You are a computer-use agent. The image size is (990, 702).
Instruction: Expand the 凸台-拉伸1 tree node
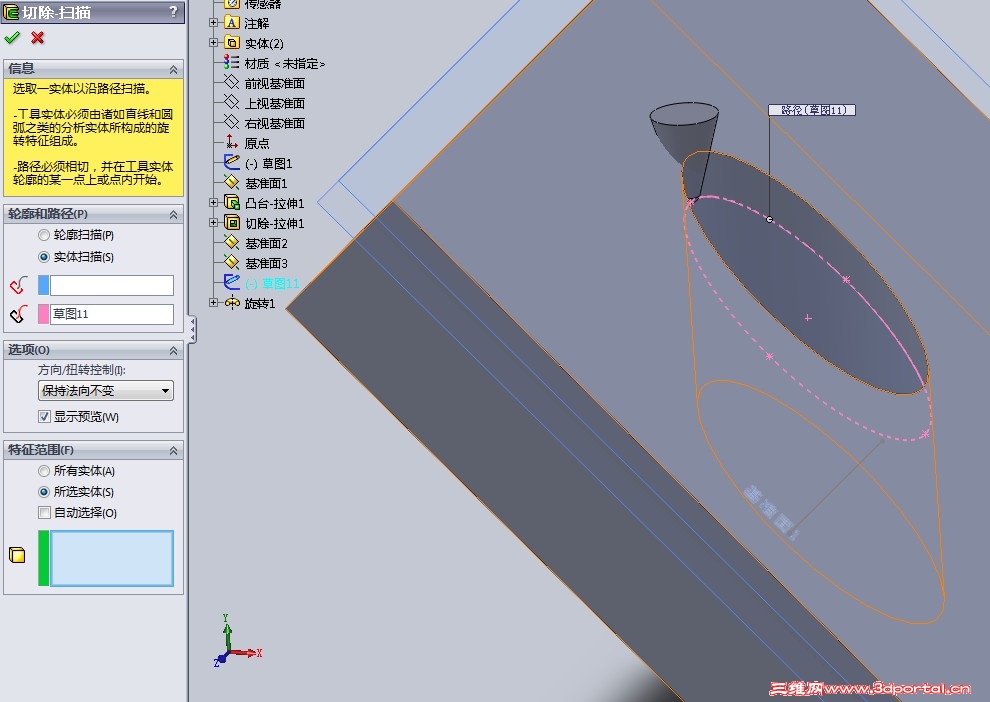click(x=213, y=203)
